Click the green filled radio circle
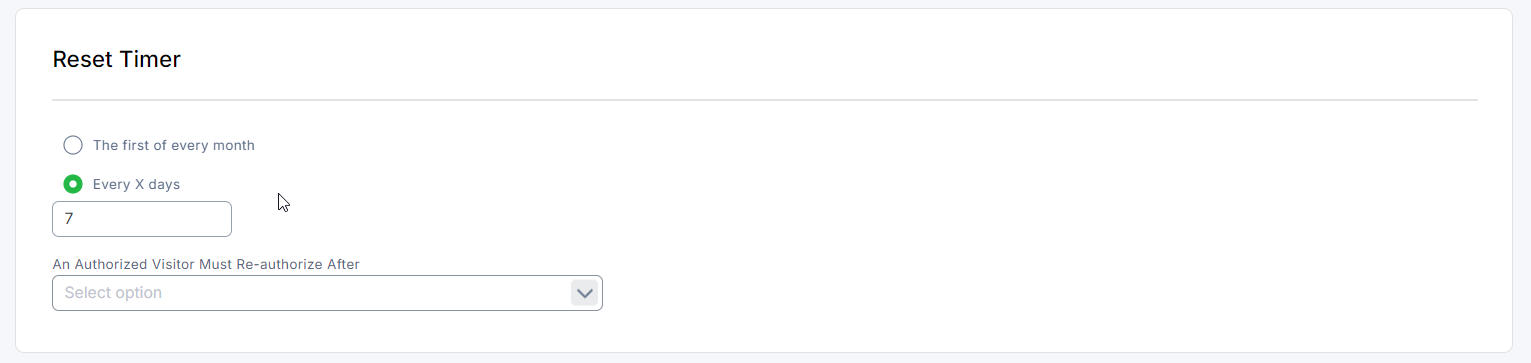1531x363 pixels. coord(73,184)
